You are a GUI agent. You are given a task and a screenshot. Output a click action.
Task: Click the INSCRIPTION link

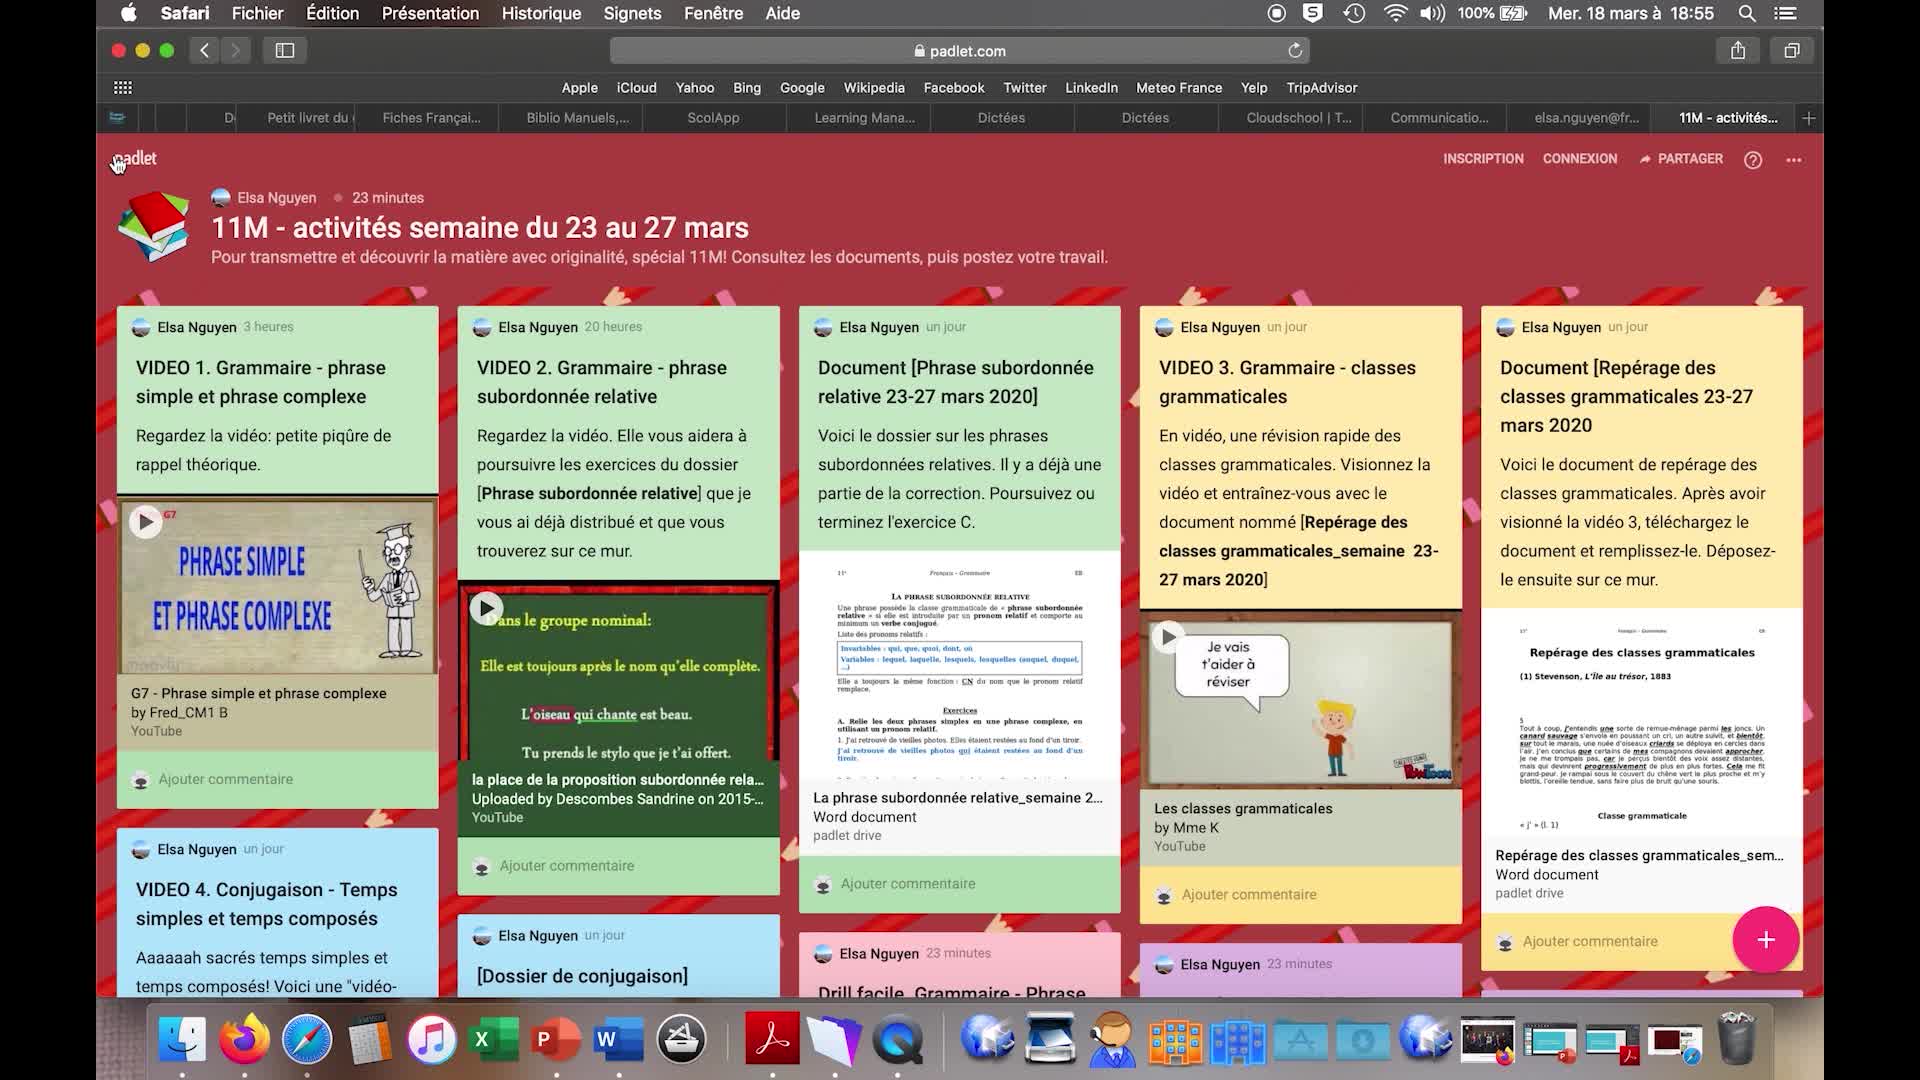1482,159
